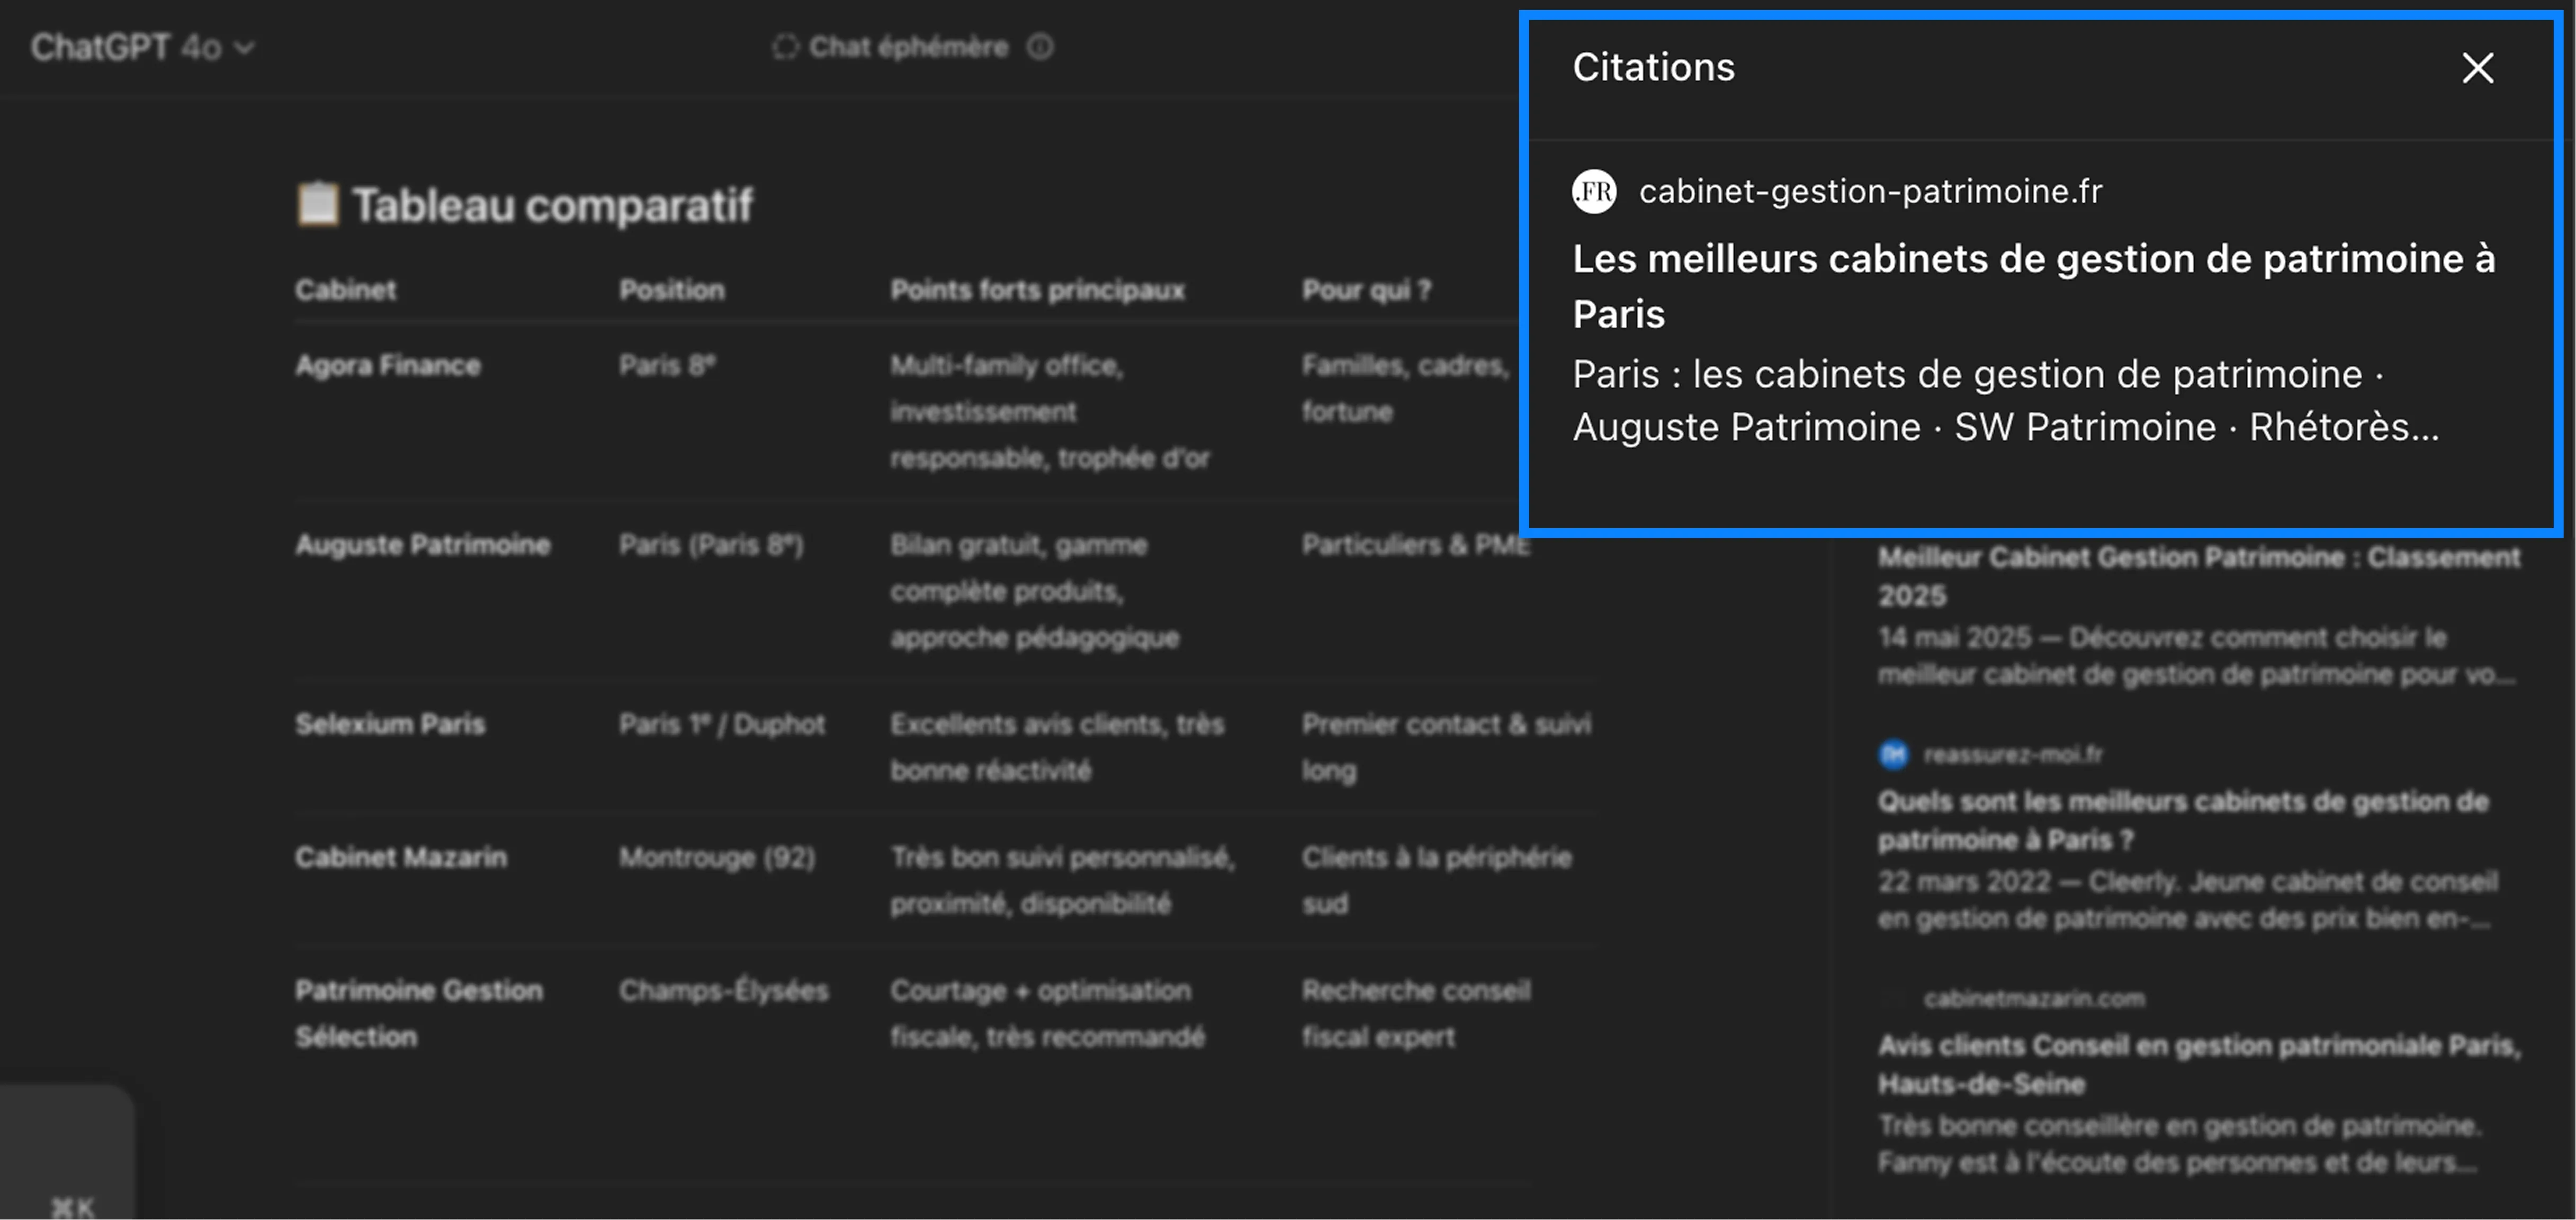The height and width of the screenshot is (1220, 2576).
Task: Open the reassurez-moi.fr source
Action: click(x=2012, y=754)
